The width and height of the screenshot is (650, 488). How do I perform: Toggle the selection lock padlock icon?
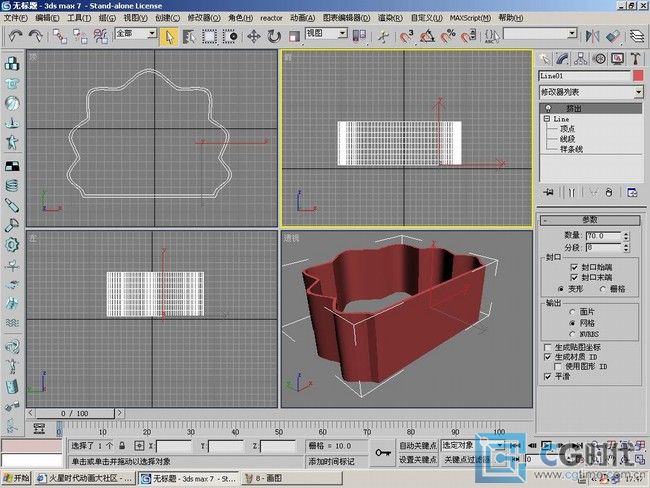tap(122, 446)
